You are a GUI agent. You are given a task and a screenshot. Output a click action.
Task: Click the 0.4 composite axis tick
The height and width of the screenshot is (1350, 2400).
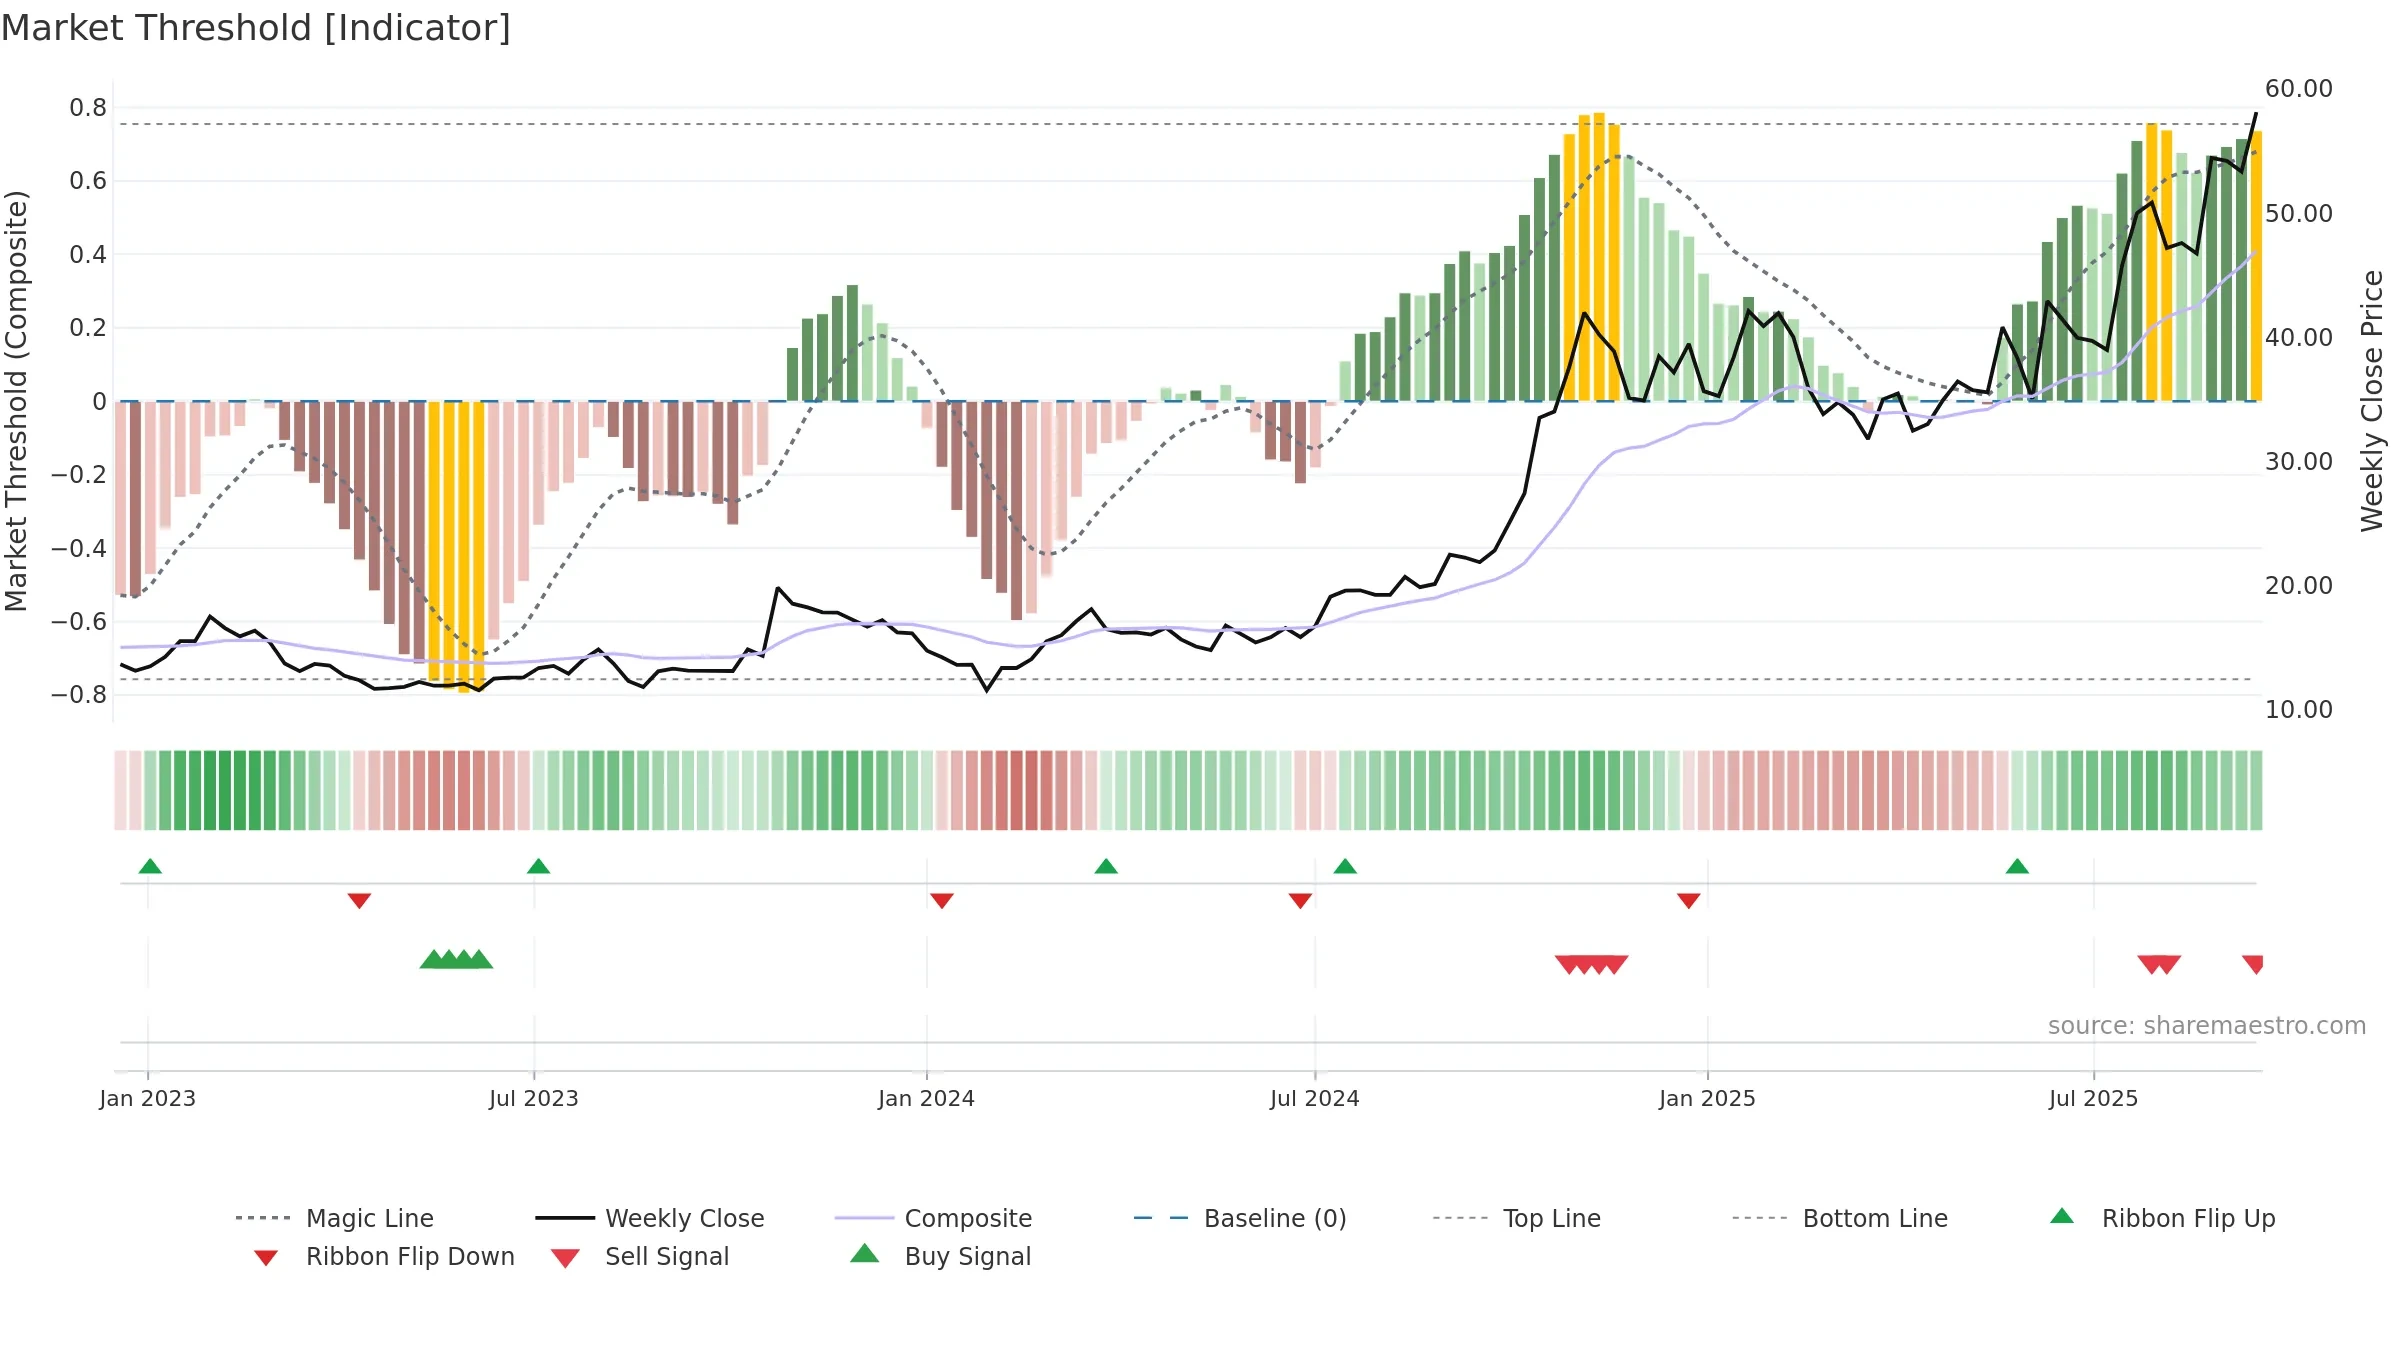88,254
